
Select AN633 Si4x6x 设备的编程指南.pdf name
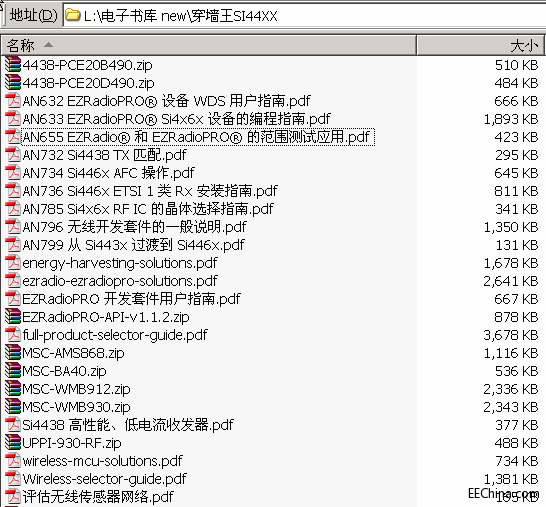coord(176,119)
